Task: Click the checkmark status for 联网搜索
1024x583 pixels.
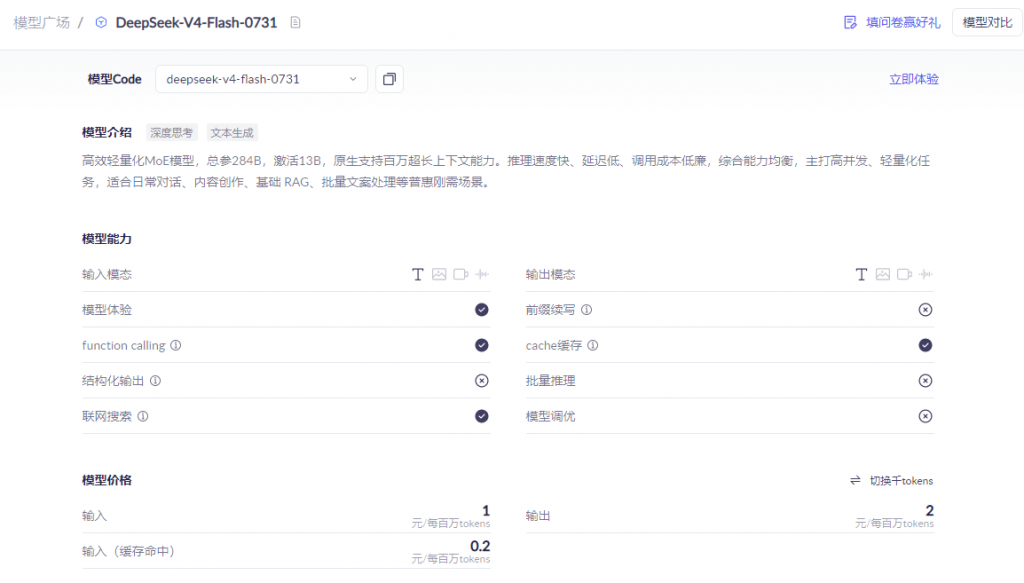Action: pos(482,416)
